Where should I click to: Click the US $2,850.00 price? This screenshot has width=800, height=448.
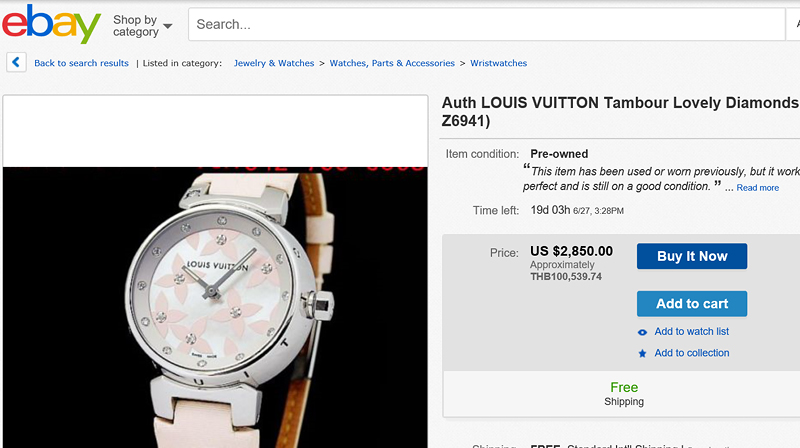tap(571, 251)
